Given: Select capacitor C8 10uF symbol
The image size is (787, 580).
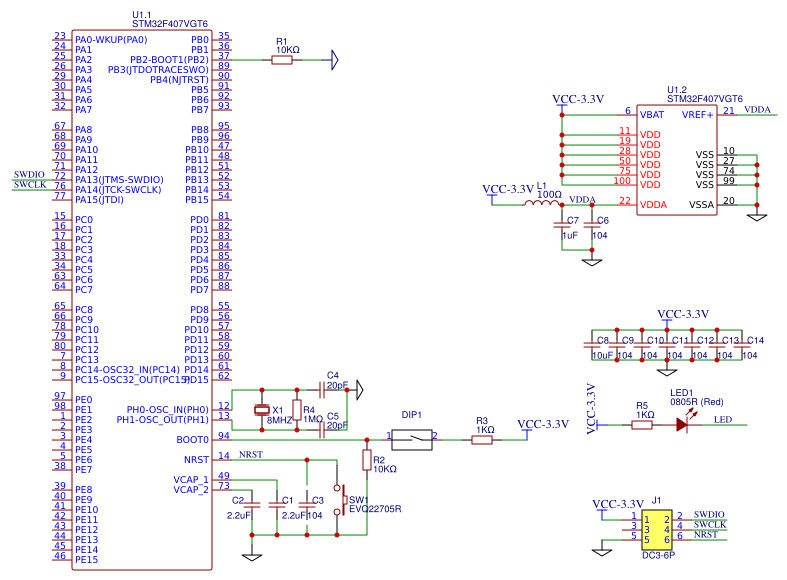Looking at the screenshot, I should pos(592,345).
